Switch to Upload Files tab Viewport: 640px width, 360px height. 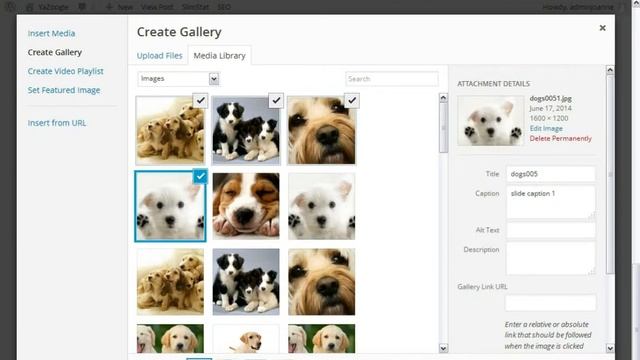point(160,56)
